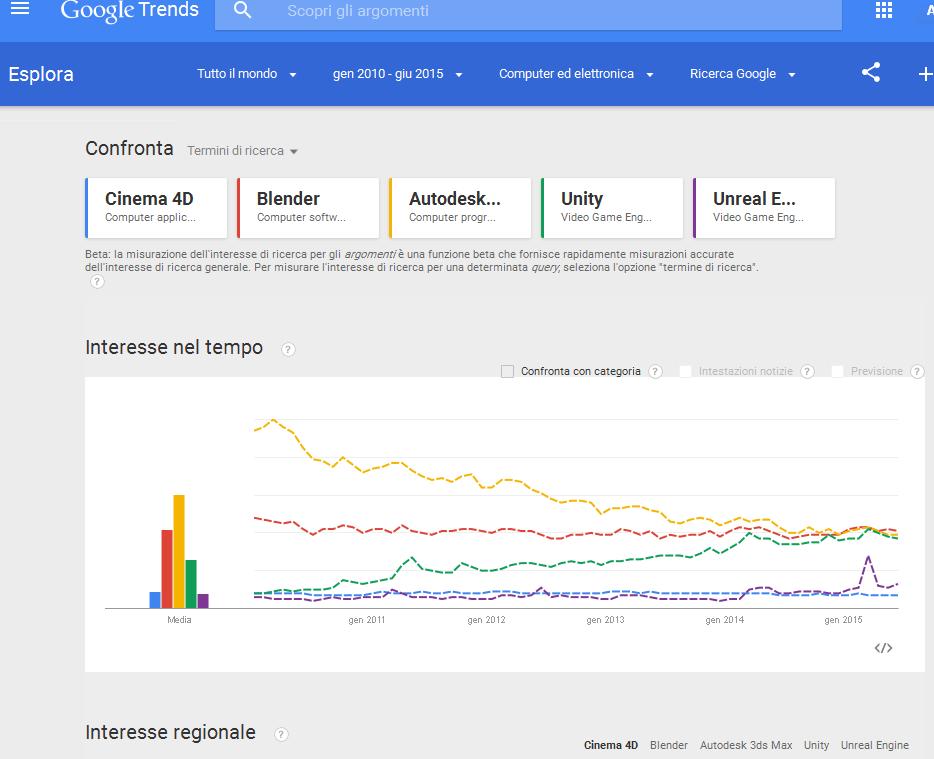Enable Confronta con categoria checkbox
This screenshot has height=759, width=934.
(x=508, y=371)
